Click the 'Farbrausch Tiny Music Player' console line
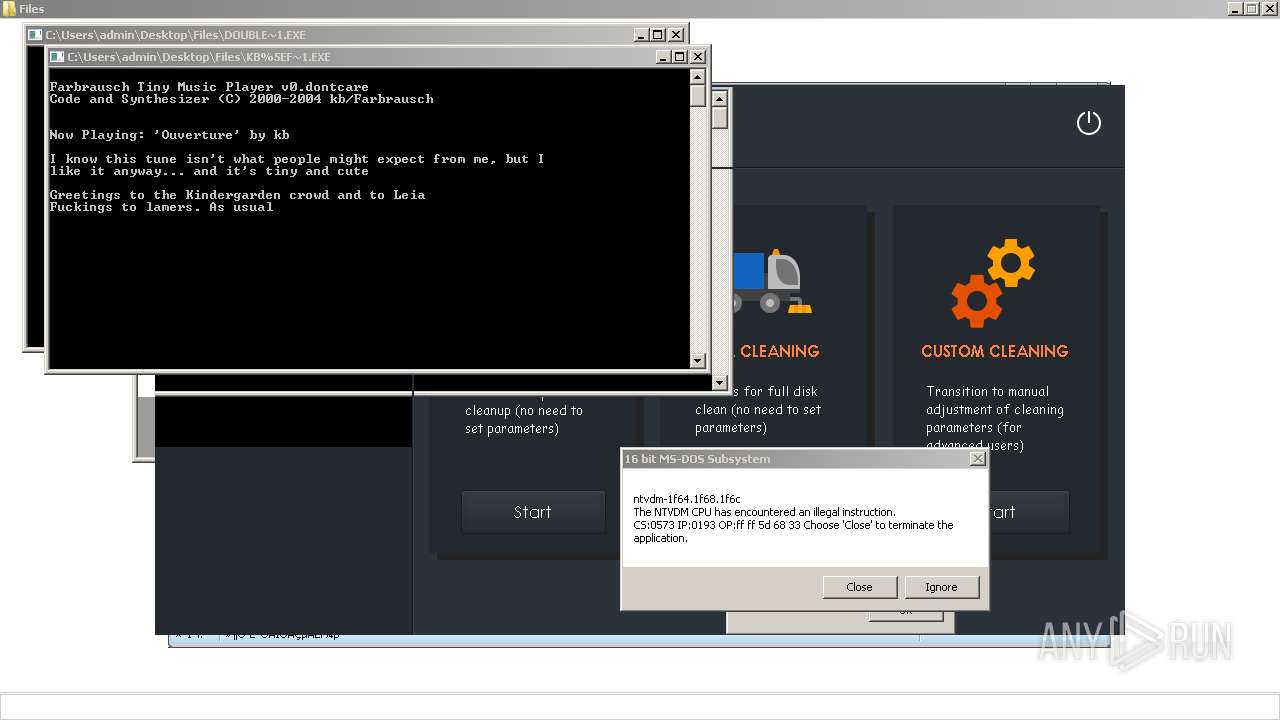Image resolution: width=1280 pixels, height=720 pixels. click(209, 87)
